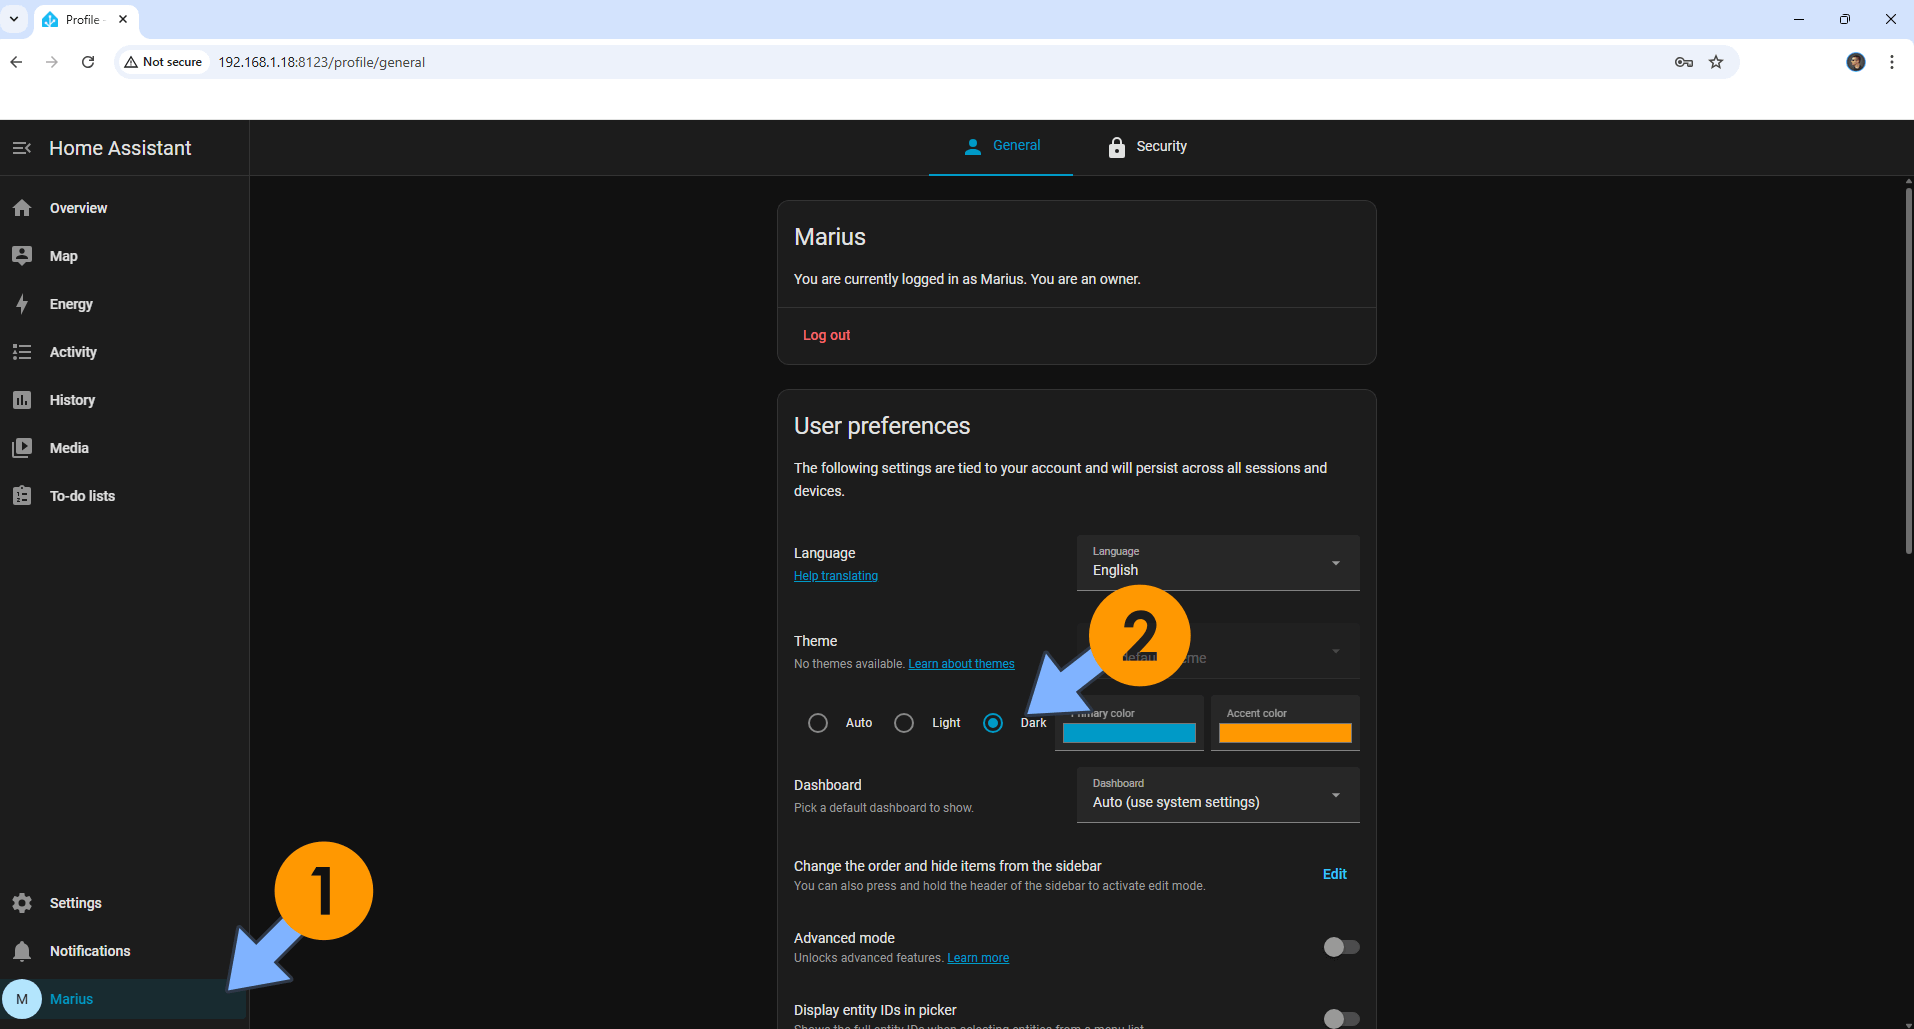The height and width of the screenshot is (1029, 1914).
Task: Select the Light theme radio button
Action: pyautogui.click(x=904, y=723)
